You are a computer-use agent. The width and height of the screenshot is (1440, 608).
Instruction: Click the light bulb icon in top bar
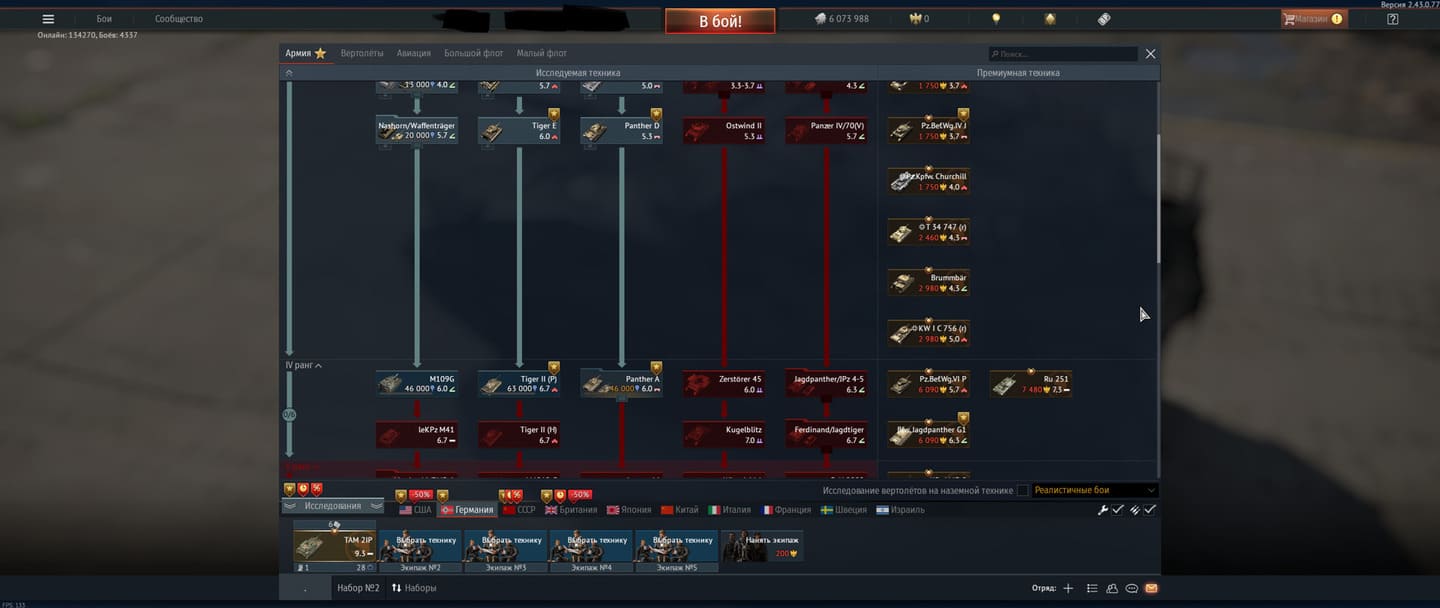pos(995,19)
